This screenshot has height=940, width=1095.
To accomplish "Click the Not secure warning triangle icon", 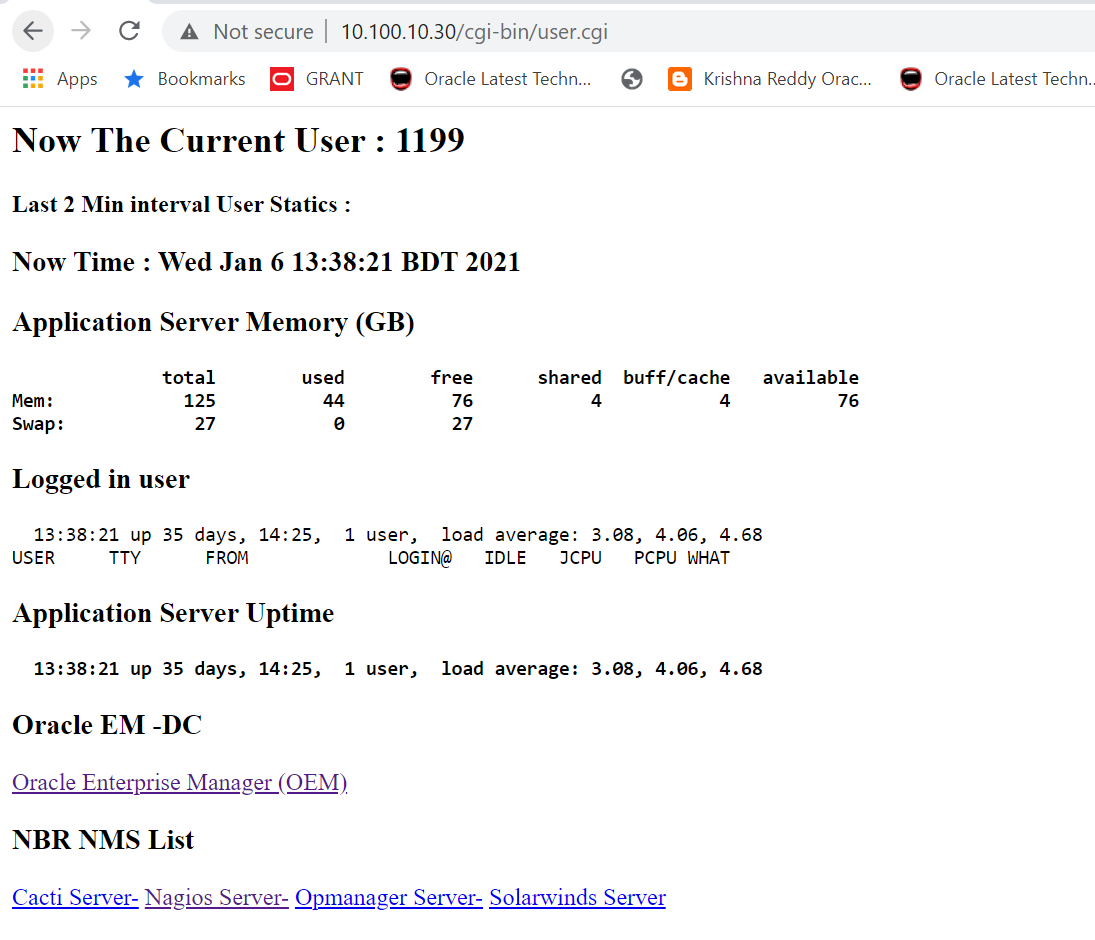I will pyautogui.click(x=189, y=31).
